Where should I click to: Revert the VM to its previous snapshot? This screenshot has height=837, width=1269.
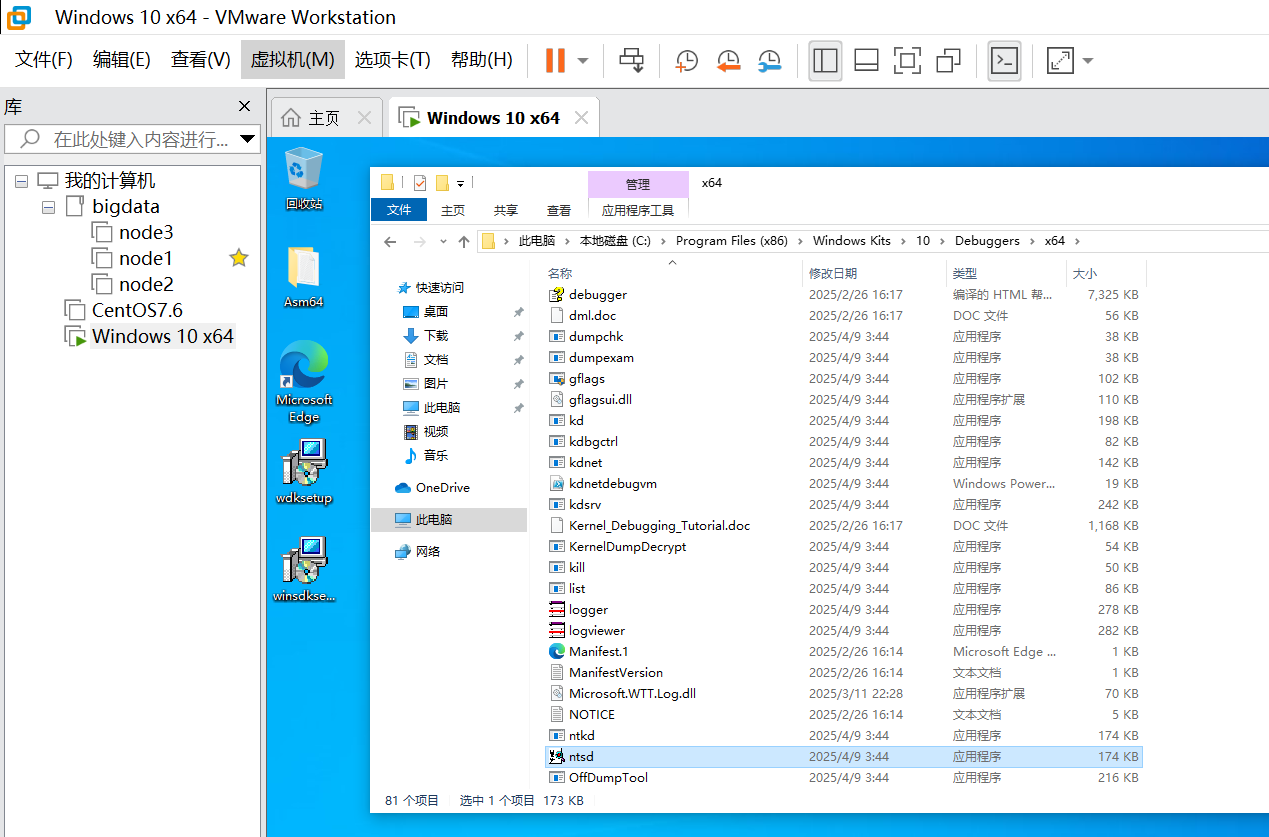tap(728, 60)
